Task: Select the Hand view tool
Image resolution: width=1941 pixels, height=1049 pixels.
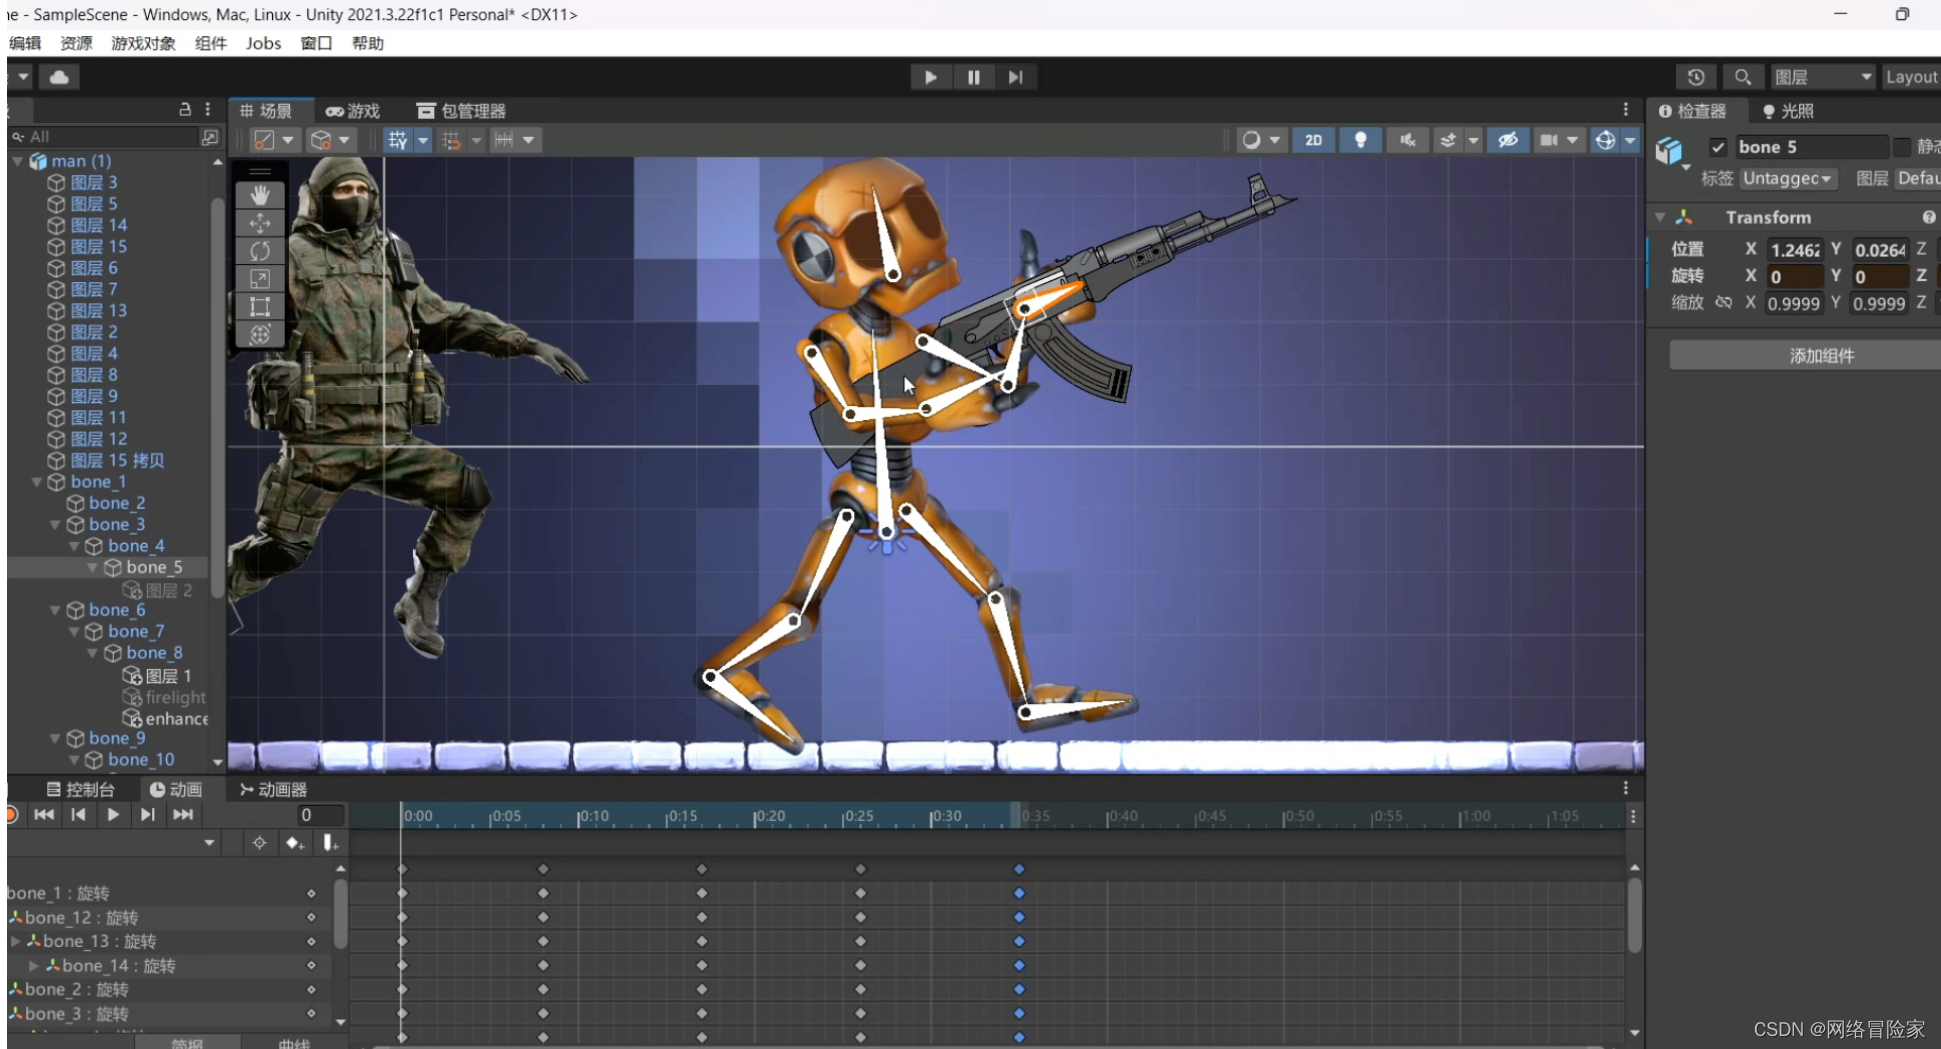Action: (260, 195)
